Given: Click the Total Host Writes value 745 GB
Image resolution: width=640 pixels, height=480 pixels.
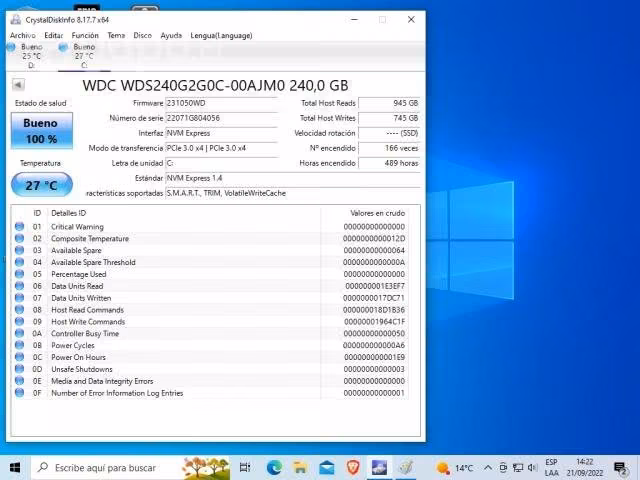Looking at the screenshot, I should (389, 118).
